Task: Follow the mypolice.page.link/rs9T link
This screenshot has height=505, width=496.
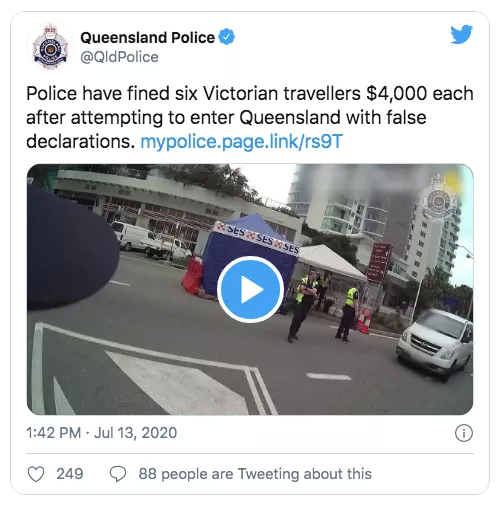Action: coord(242,142)
